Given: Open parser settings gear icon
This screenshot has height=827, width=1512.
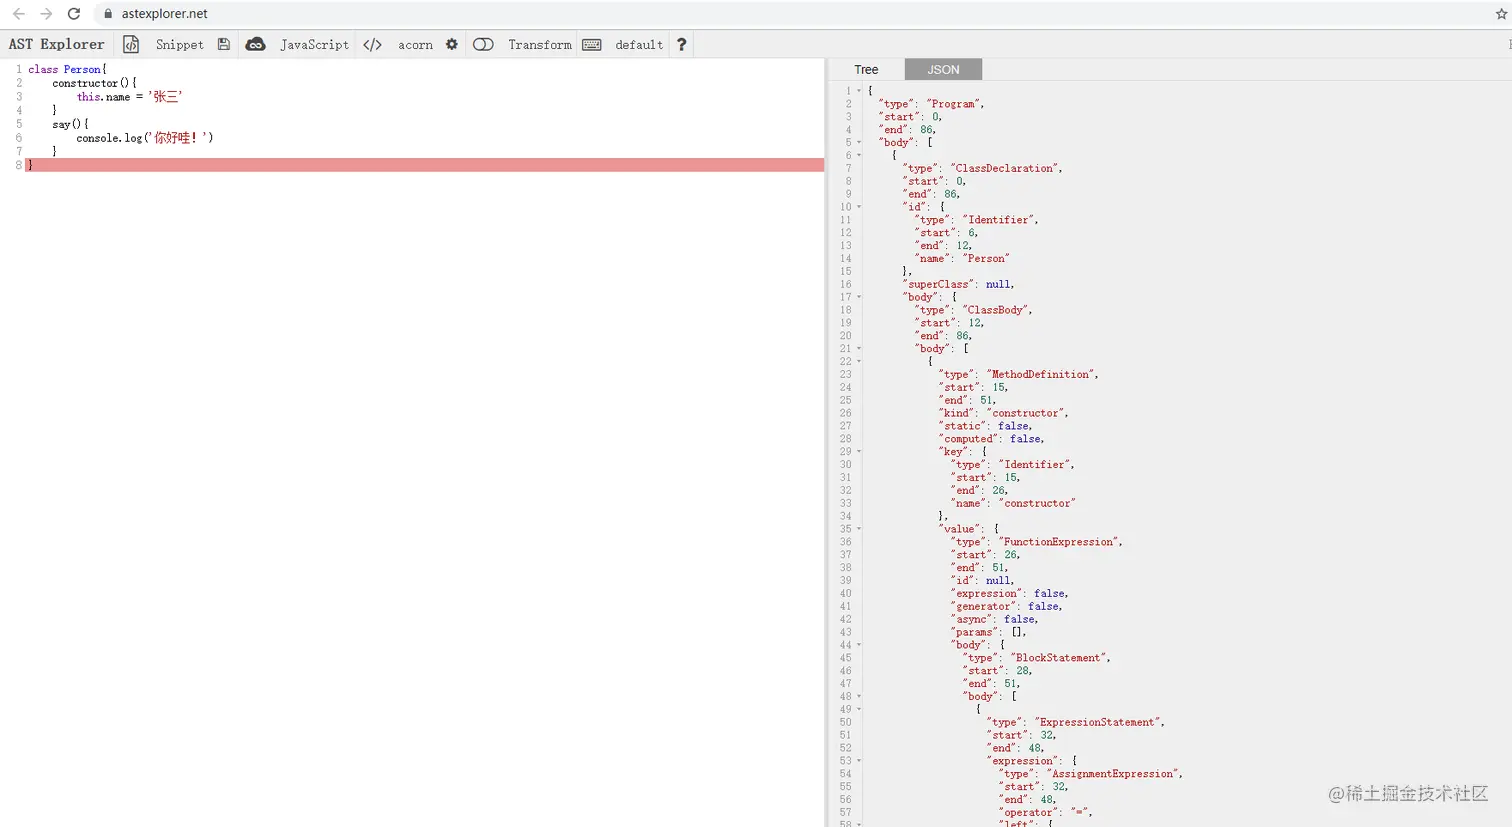Looking at the screenshot, I should pos(452,44).
